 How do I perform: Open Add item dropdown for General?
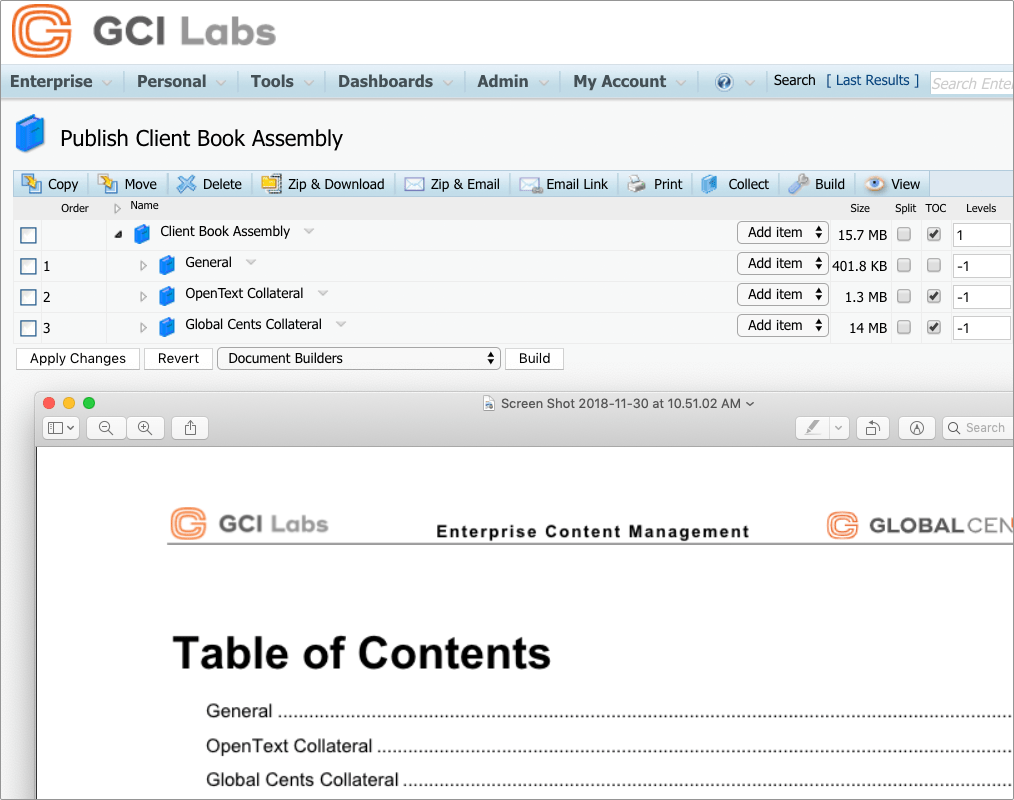782,263
